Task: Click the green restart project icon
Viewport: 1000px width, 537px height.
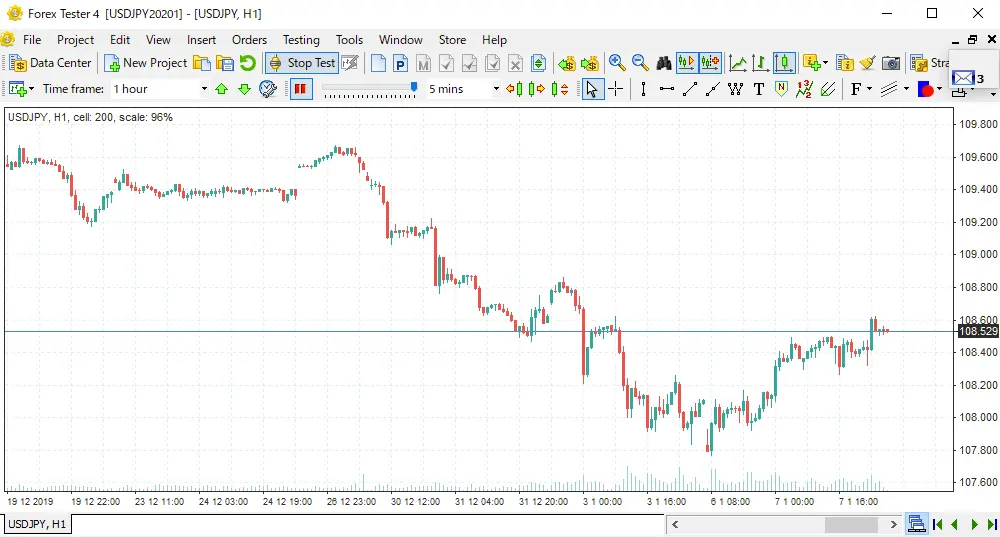Action: pyautogui.click(x=247, y=63)
